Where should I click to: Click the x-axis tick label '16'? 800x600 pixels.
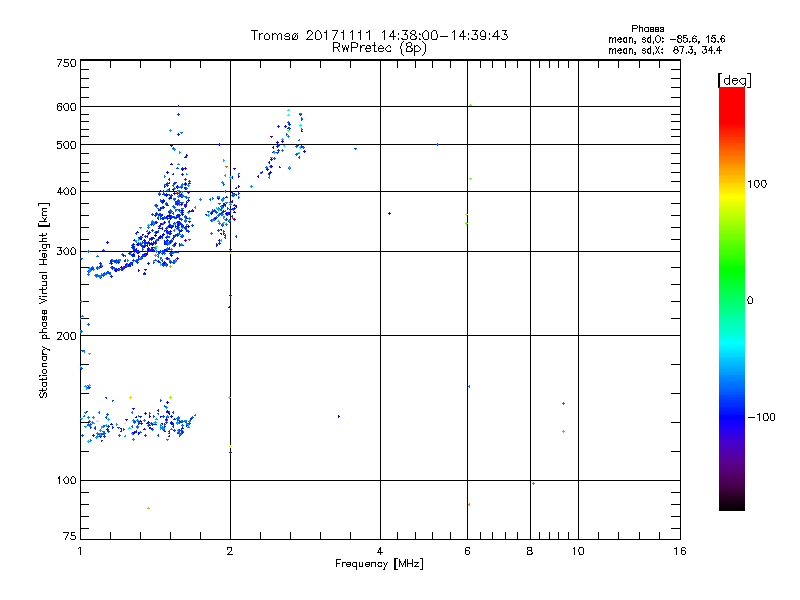coord(680,551)
